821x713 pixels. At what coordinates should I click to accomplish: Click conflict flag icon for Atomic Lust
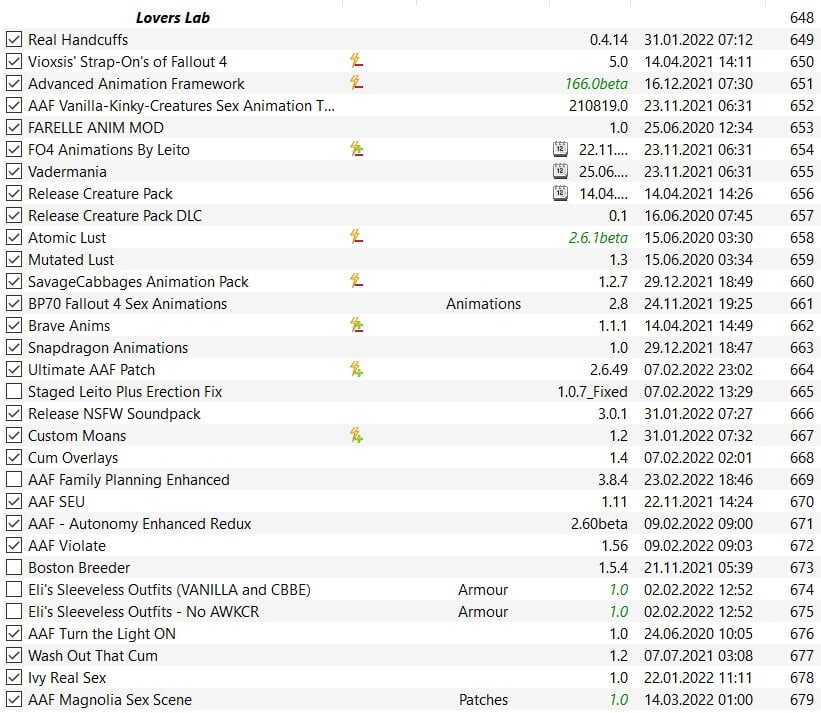click(357, 237)
